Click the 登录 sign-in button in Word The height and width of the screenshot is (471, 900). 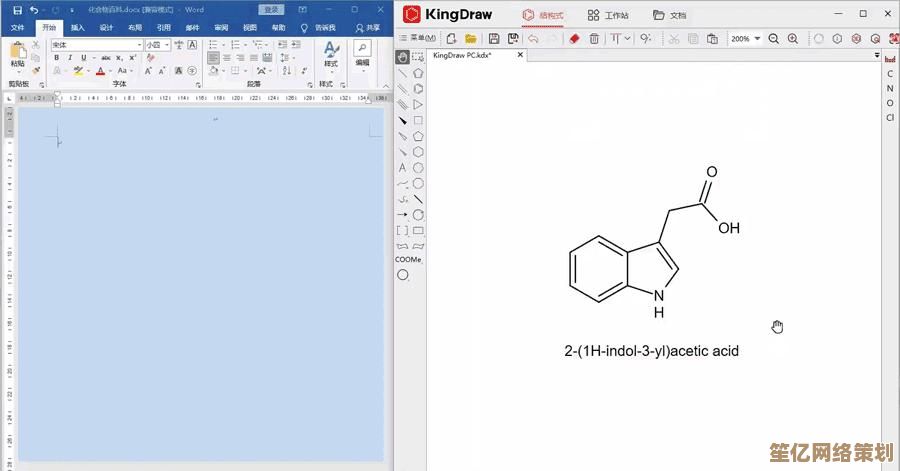pyautogui.click(x=271, y=9)
